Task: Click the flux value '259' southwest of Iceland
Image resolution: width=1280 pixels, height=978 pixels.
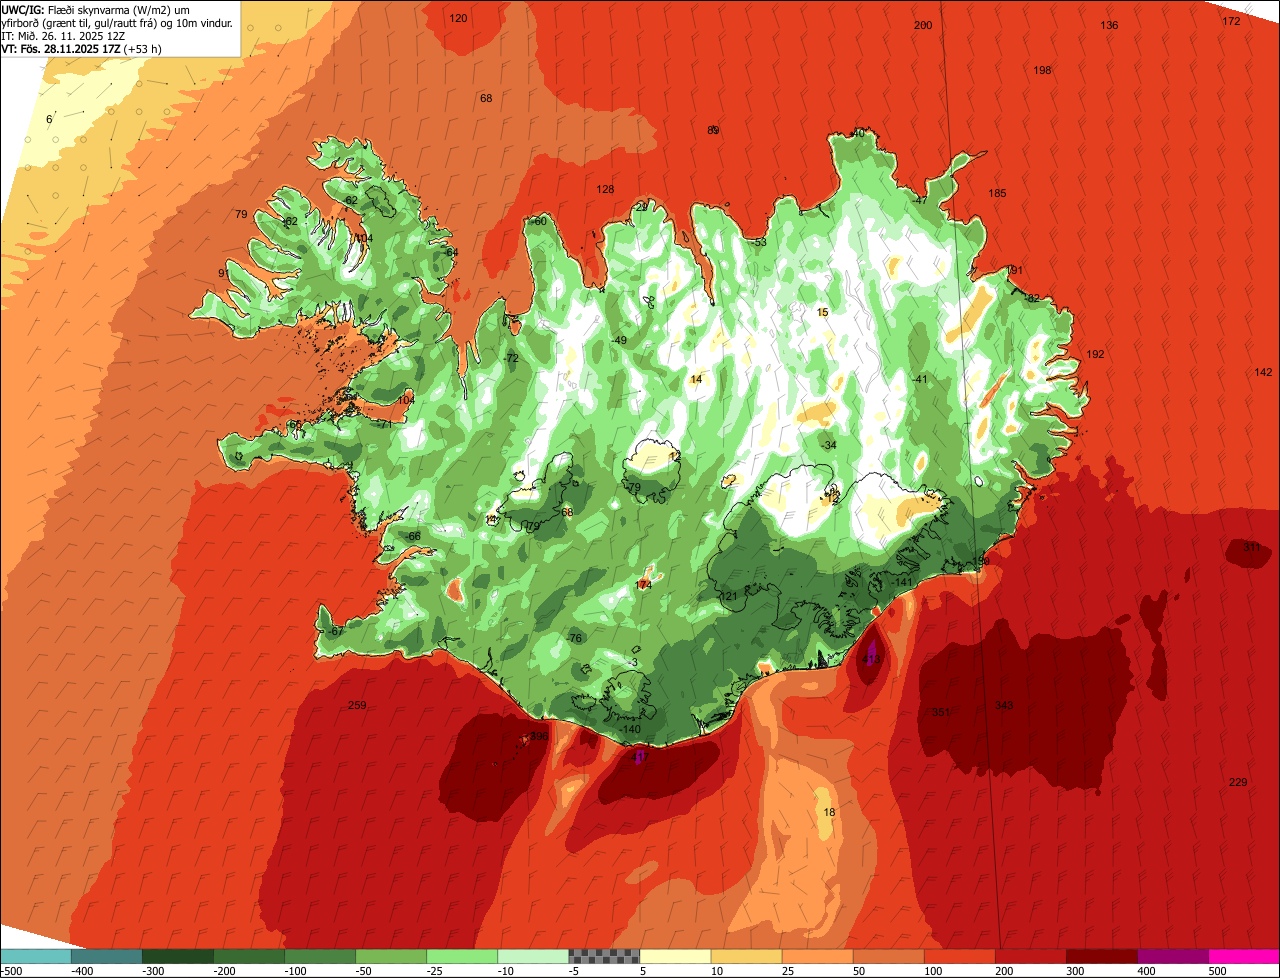Action: [357, 705]
